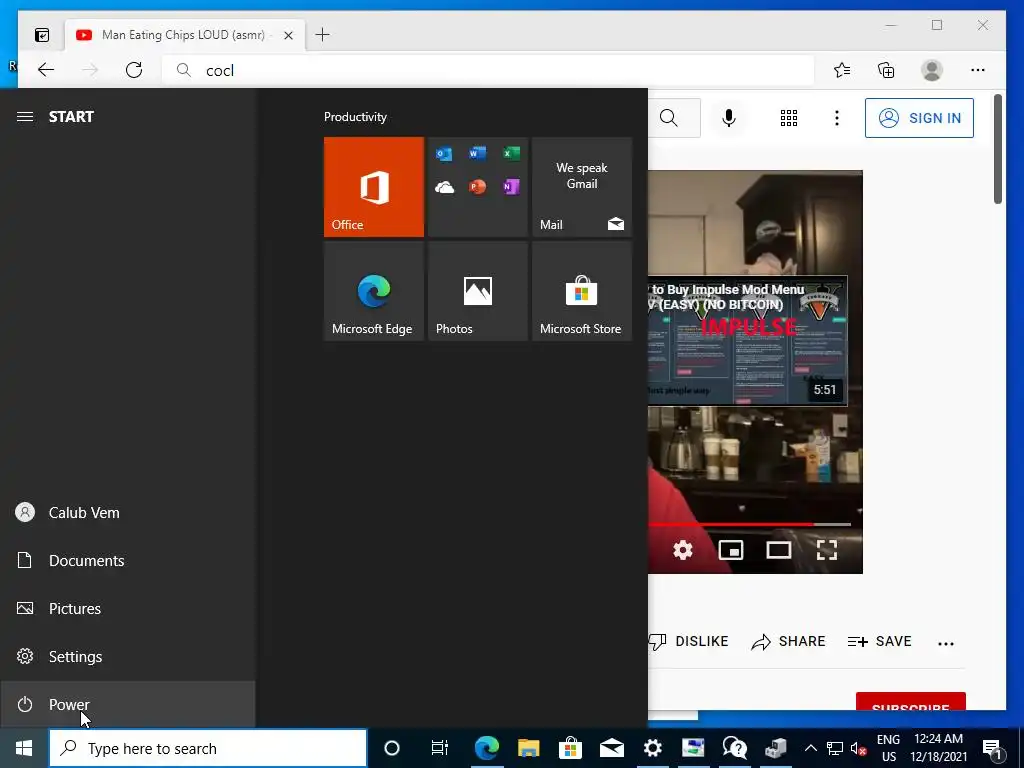Seek on the red video progress bar
Image resolution: width=1024 pixels, height=768 pixels.
(x=749, y=524)
